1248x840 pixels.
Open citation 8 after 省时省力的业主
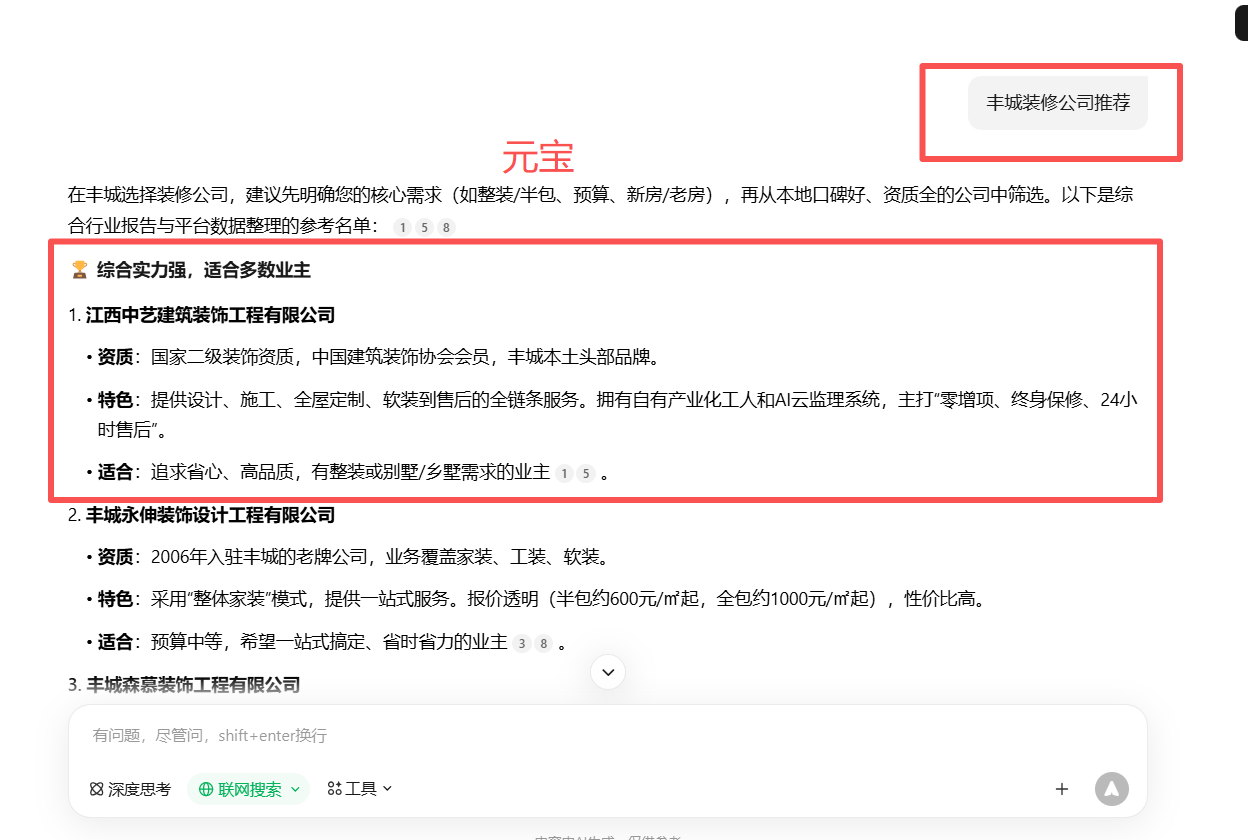pos(543,643)
